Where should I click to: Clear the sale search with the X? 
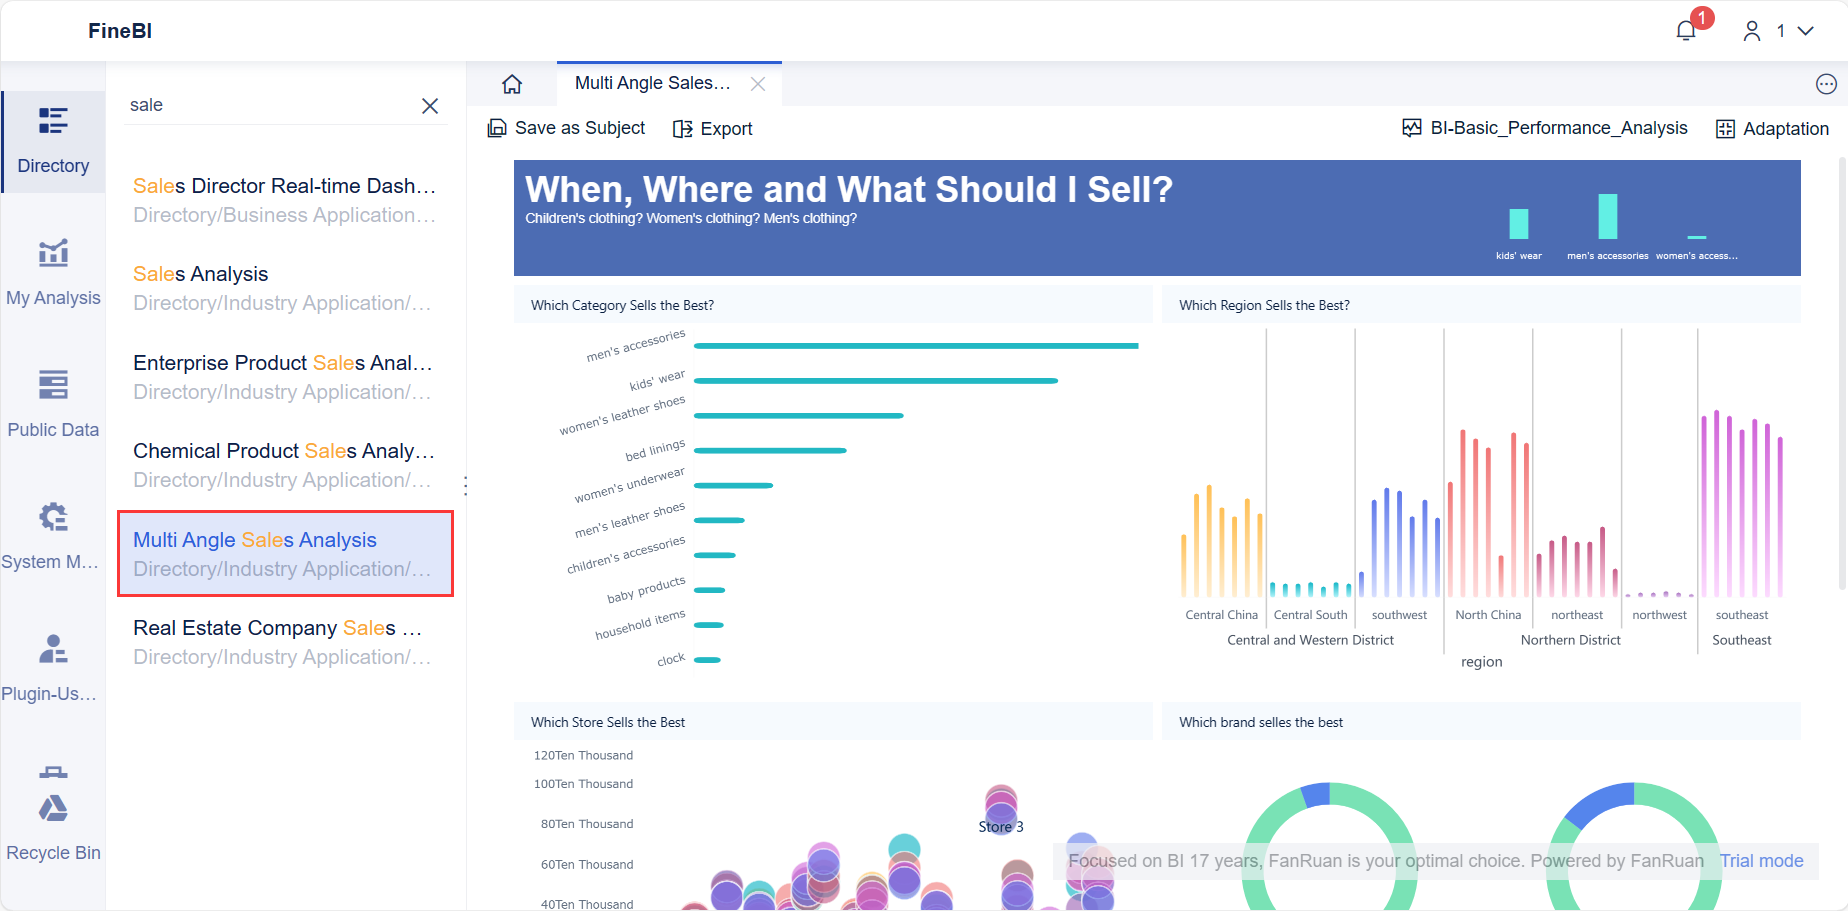(430, 105)
